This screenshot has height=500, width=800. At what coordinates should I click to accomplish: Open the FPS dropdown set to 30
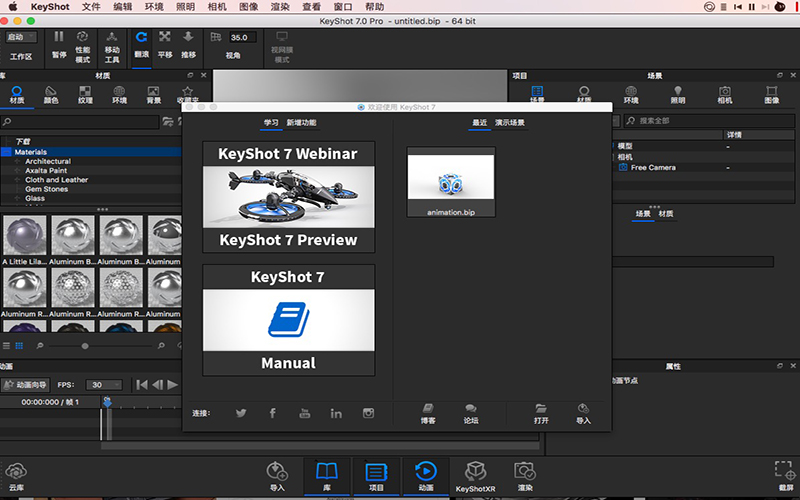(x=104, y=385)
